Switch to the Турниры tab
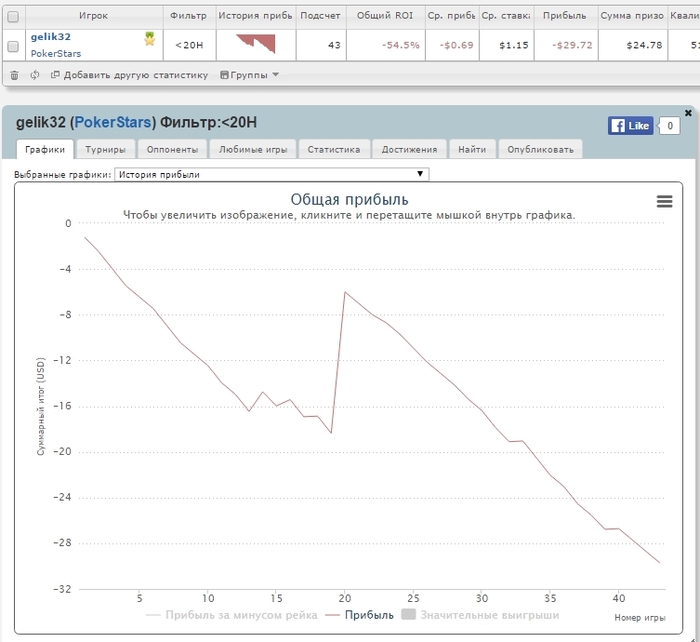Screen dimensions: 700x642 click(x=105, y=150)
